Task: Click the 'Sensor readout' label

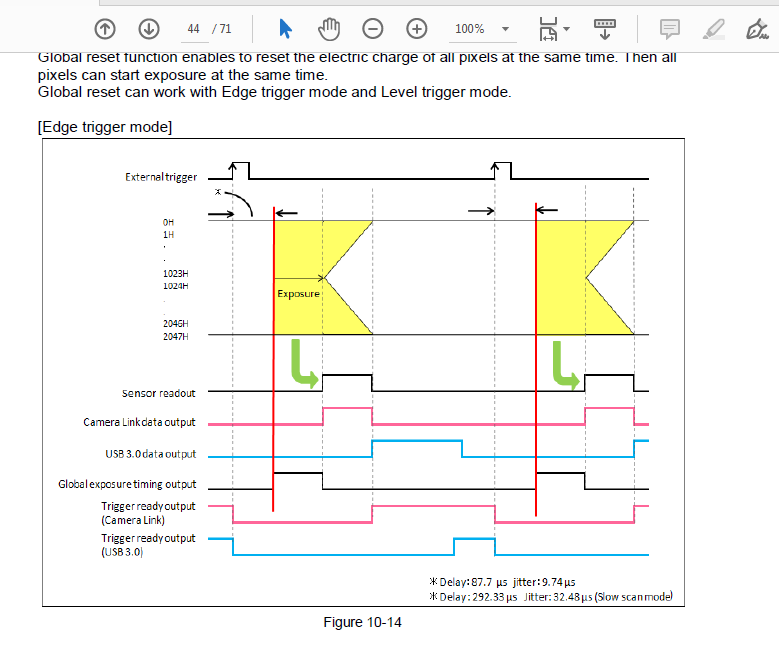Action: [158, 393]
